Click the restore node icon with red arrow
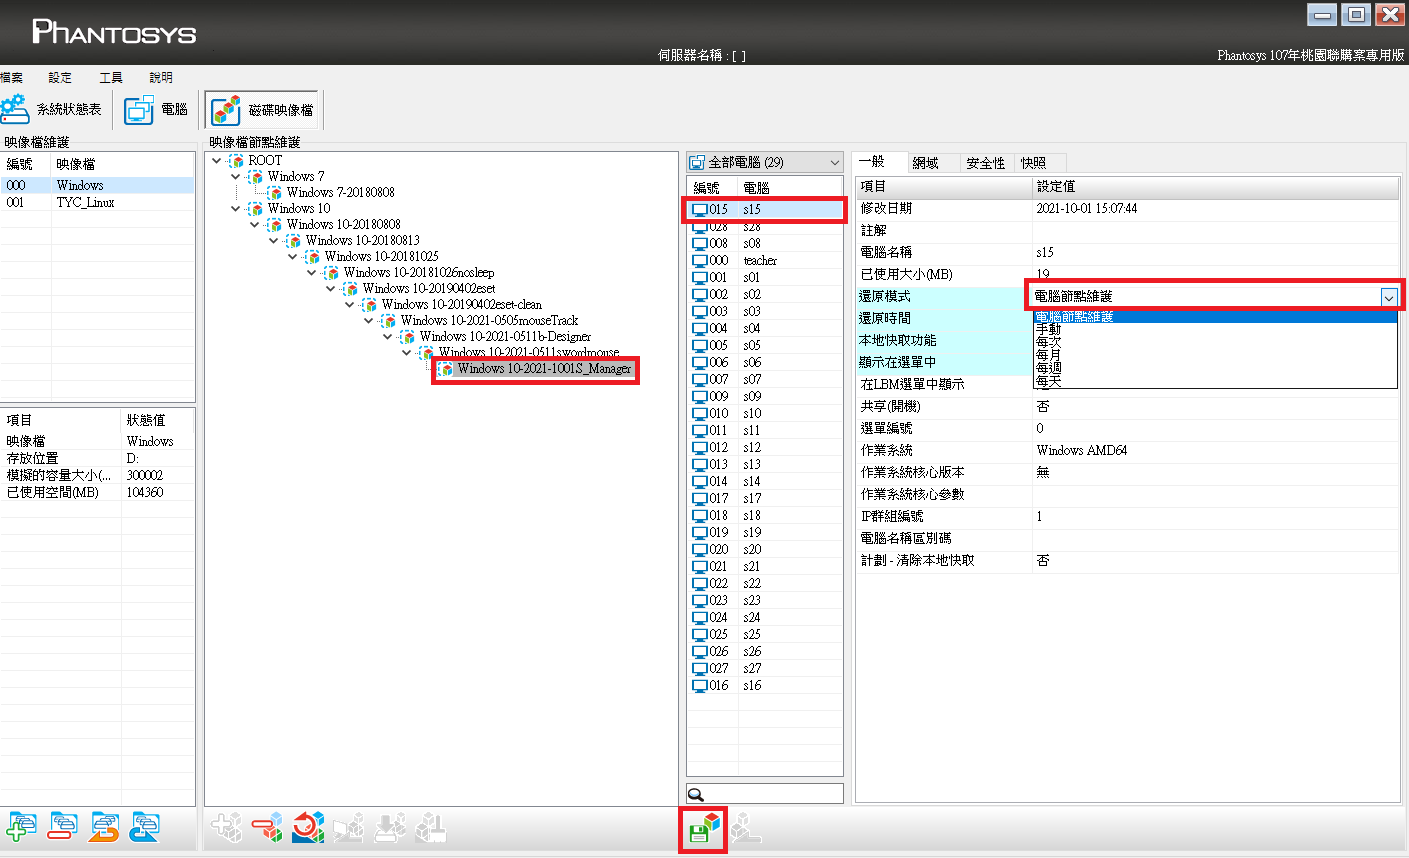The image size is (1409, 858). coord(308,827)
